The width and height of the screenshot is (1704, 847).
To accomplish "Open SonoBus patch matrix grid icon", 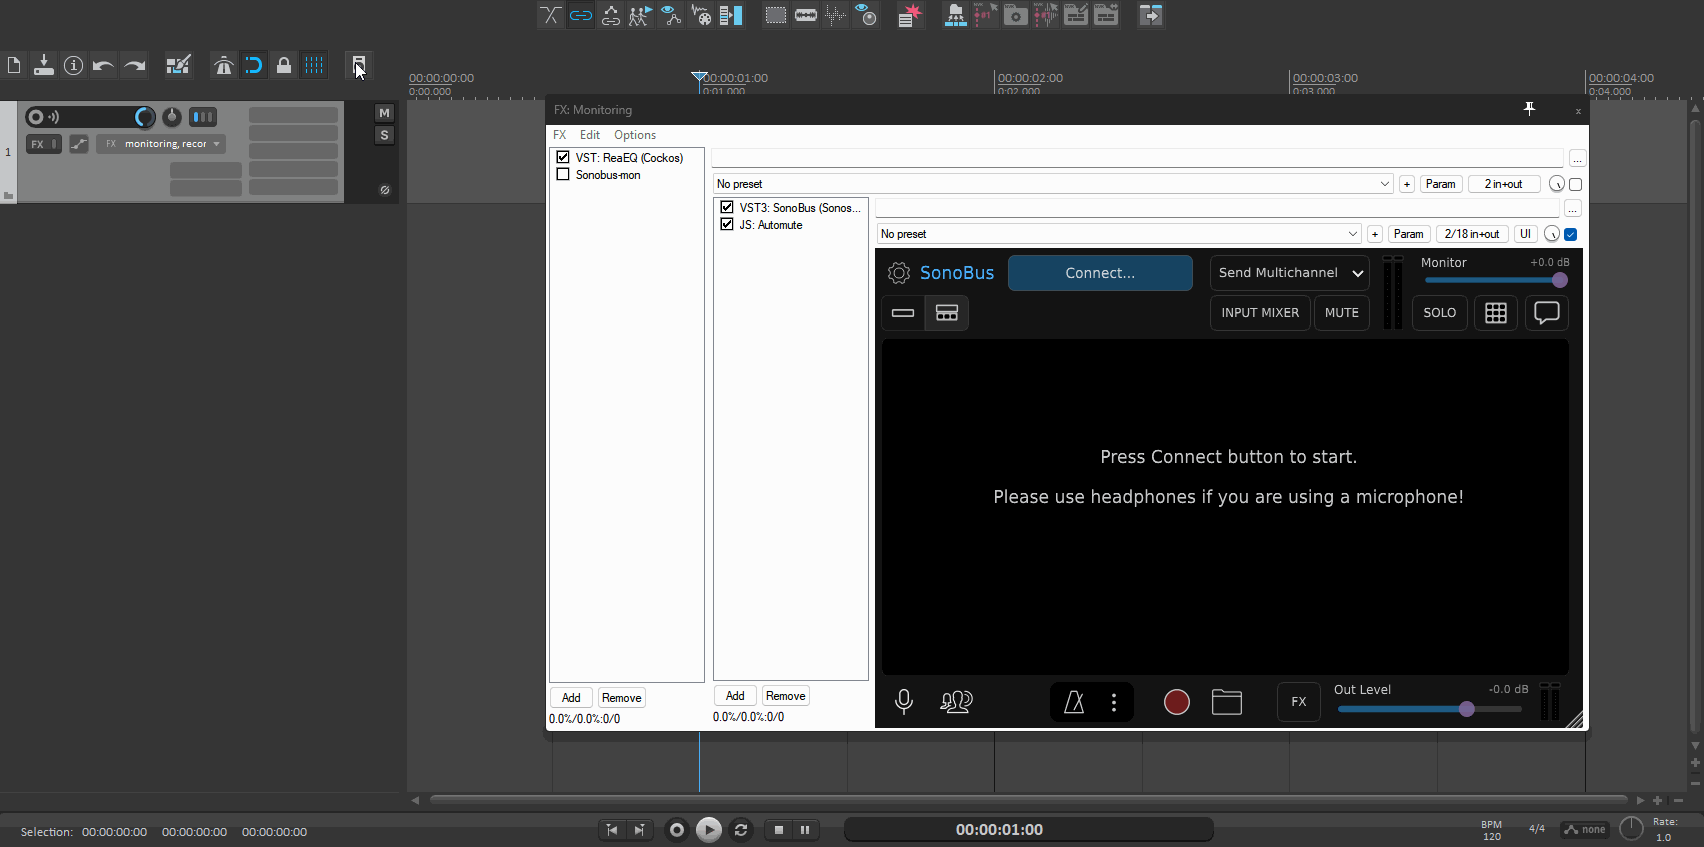I will coord(1495,313).
